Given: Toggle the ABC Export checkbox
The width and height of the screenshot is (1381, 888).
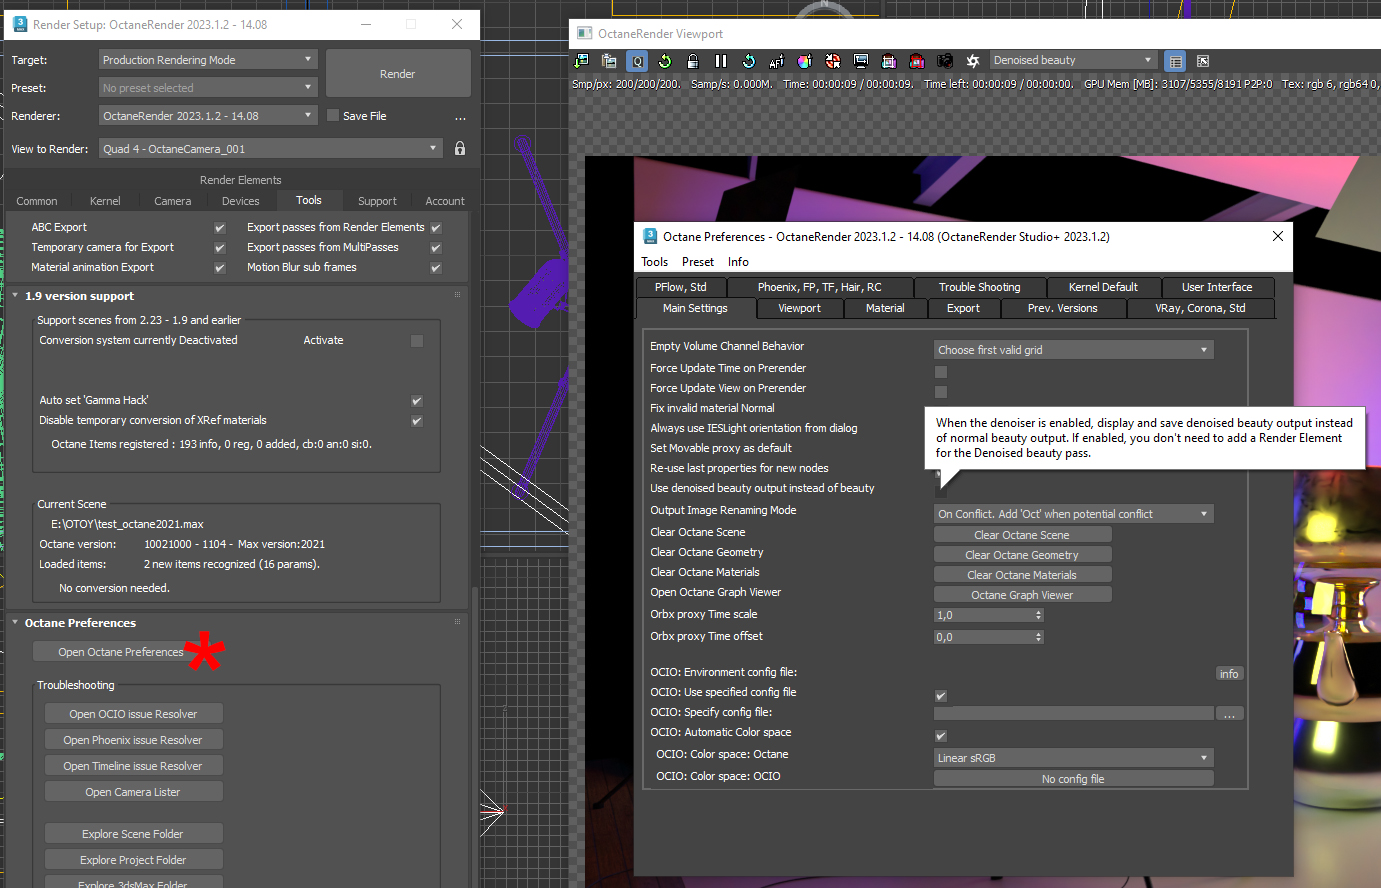Looking at the screenshot, I should (220, 228).
